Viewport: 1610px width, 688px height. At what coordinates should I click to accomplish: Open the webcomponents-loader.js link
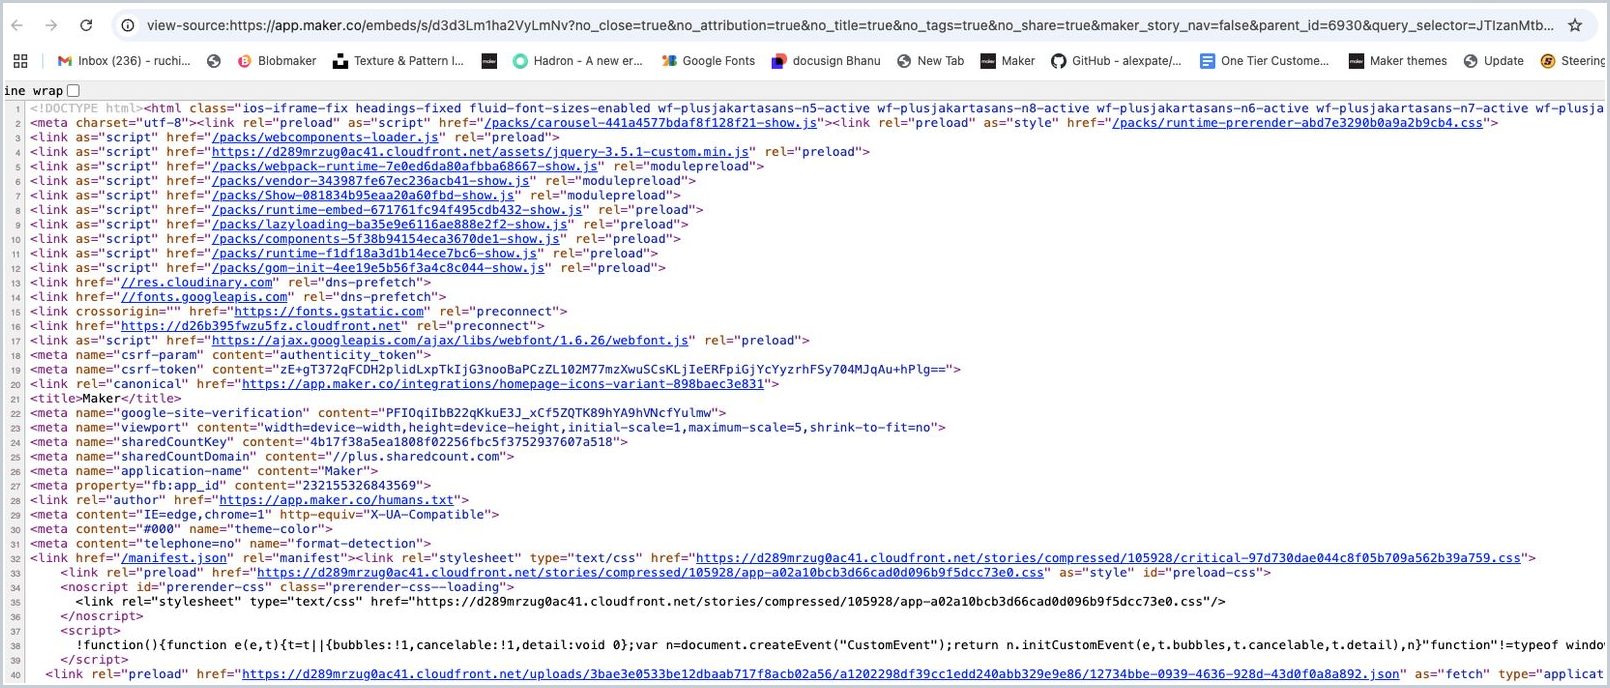click(325, 137)
